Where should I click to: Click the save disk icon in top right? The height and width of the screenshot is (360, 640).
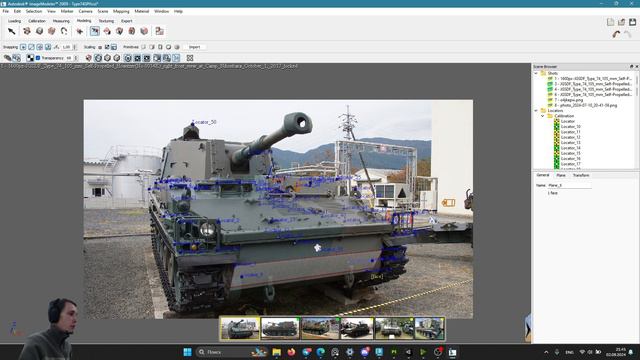632,22
